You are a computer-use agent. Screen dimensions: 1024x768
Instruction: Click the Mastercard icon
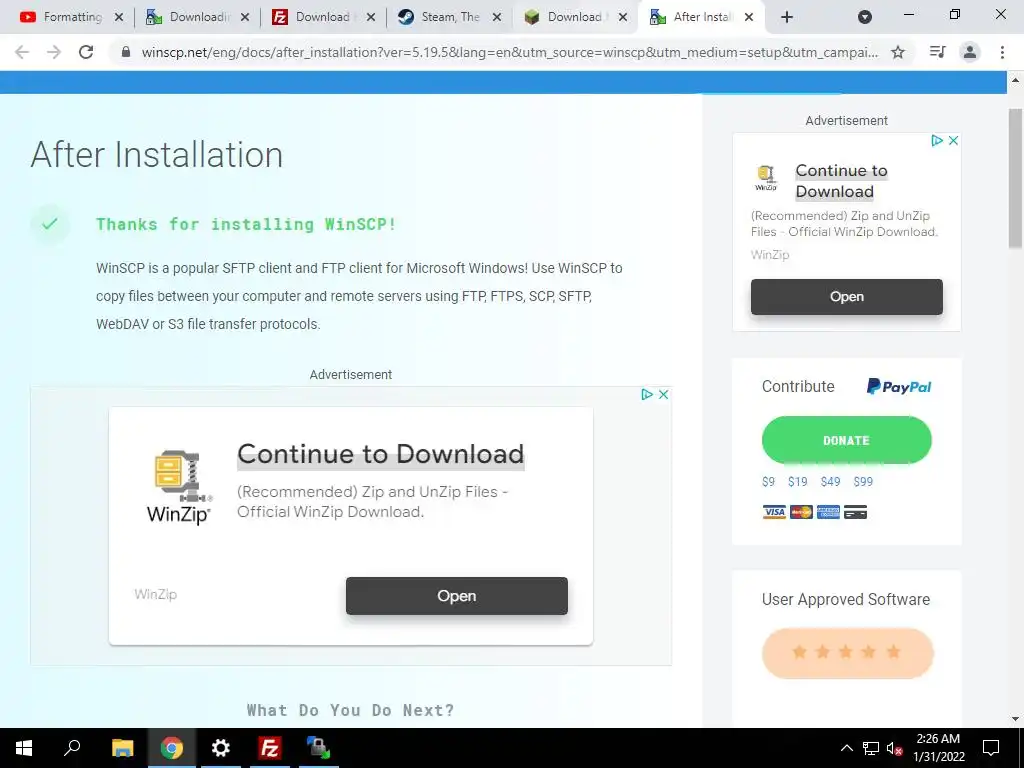pyautogui.click(x=801, y=513)
